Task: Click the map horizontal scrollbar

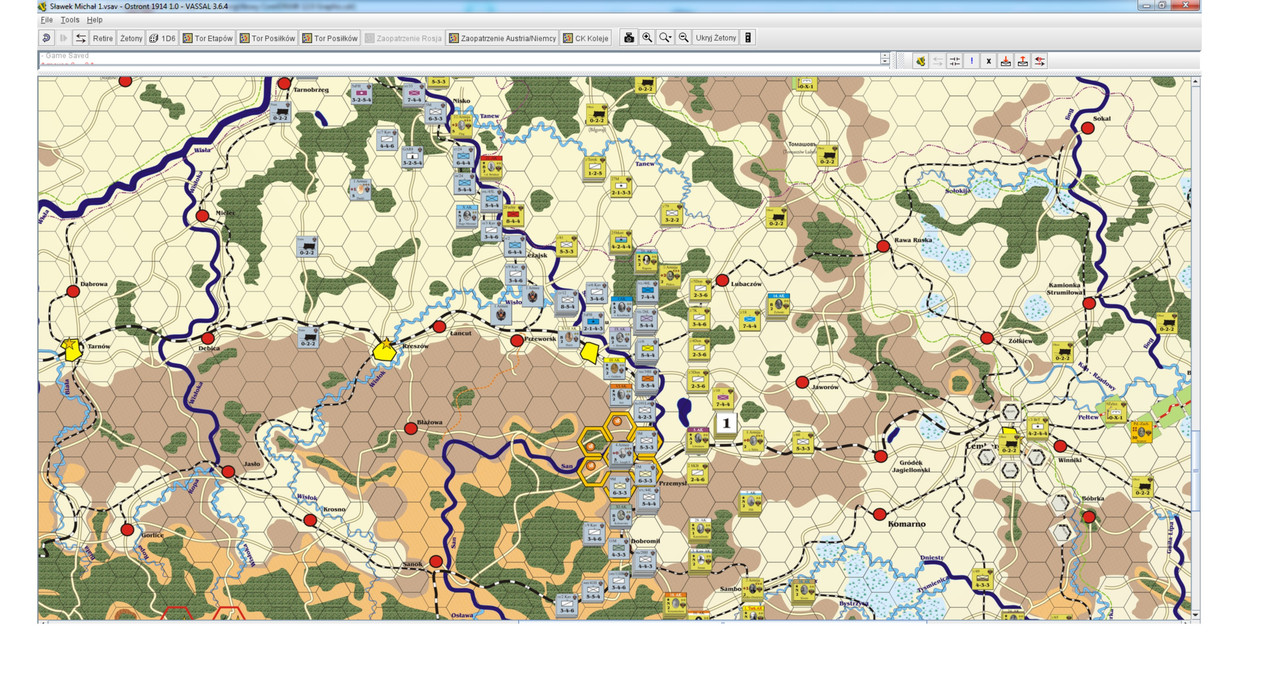Action: (x=615, y=621)
